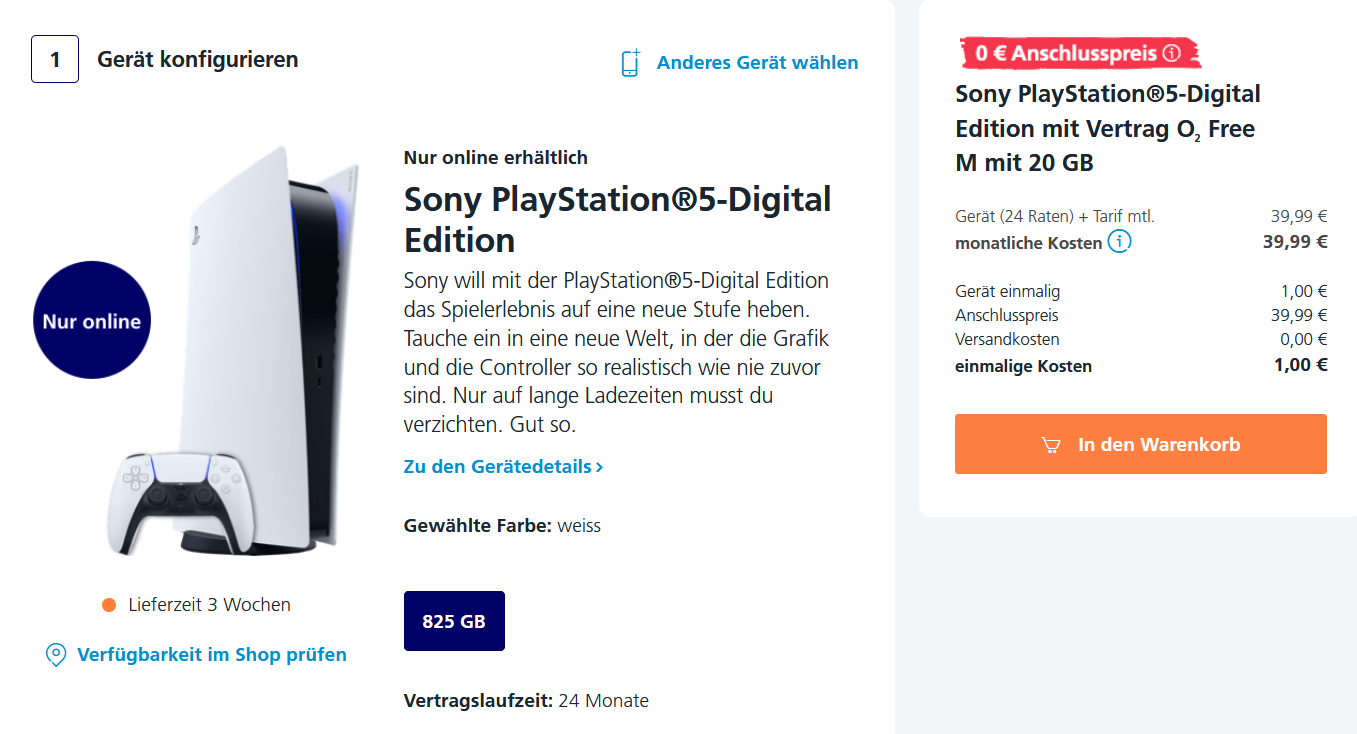Click the white DualSense controller image
The height and width of the screenshot is (734, 1357).
174,500
